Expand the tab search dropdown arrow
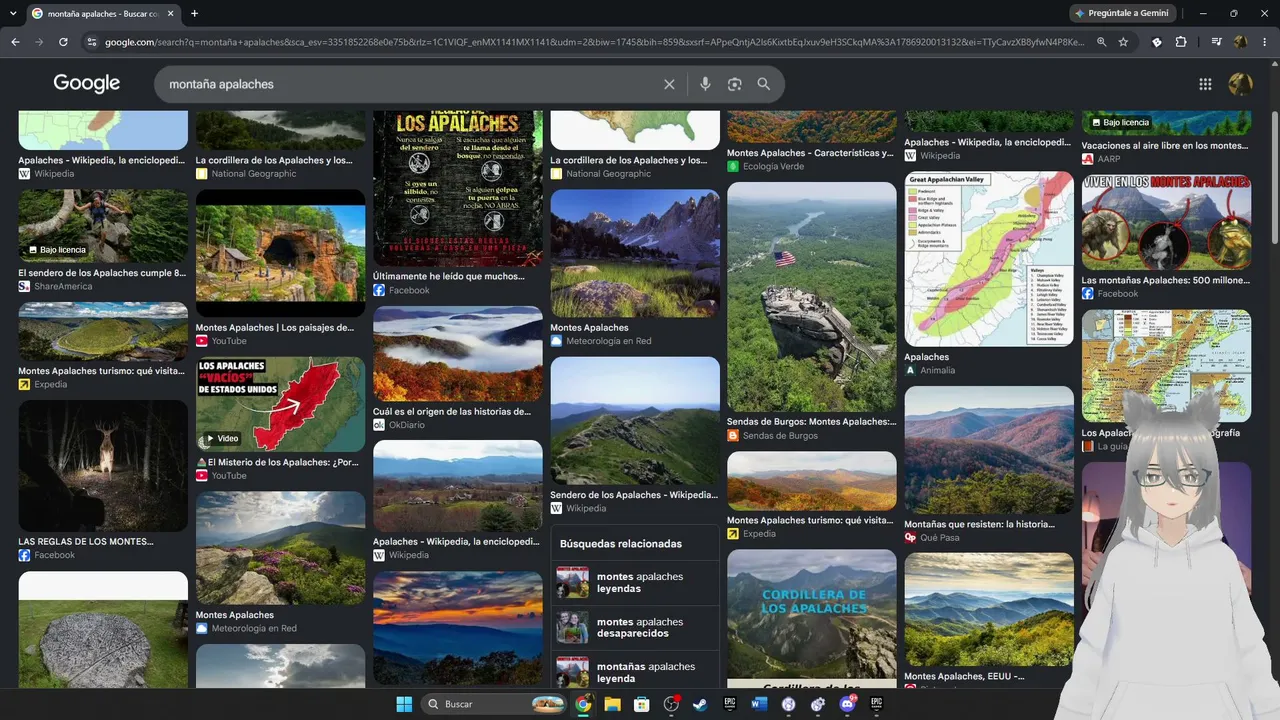This screenshot has height=720, width=1280. [12, 13]
